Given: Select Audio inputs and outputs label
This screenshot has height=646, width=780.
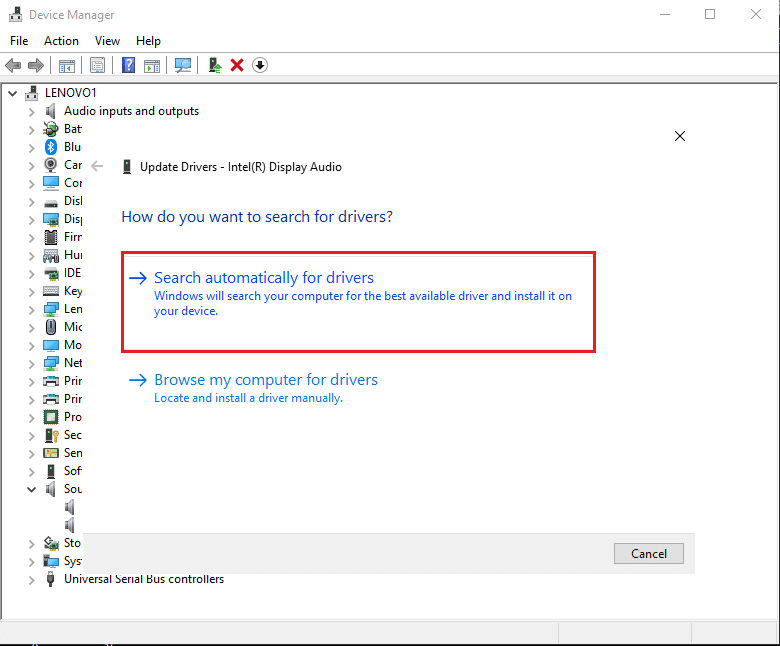Looking at the screenshot, I should 131,111.
